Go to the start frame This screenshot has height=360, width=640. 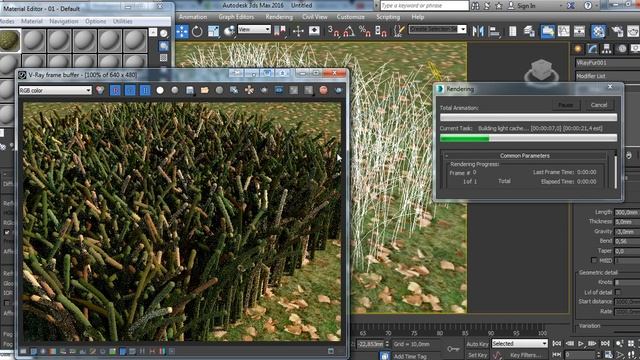[x=556, y=344]
